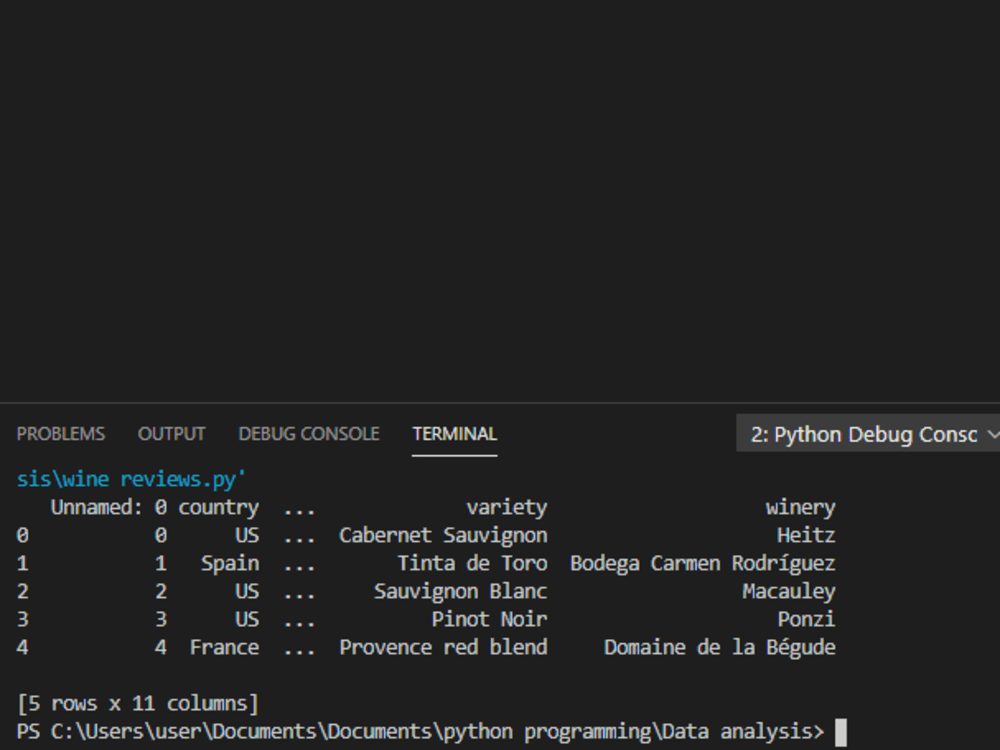The height and width of the screenshot is (750, 1000).
Task: Click the 'Provence red blend' variety value
Action: click(443, 648)
